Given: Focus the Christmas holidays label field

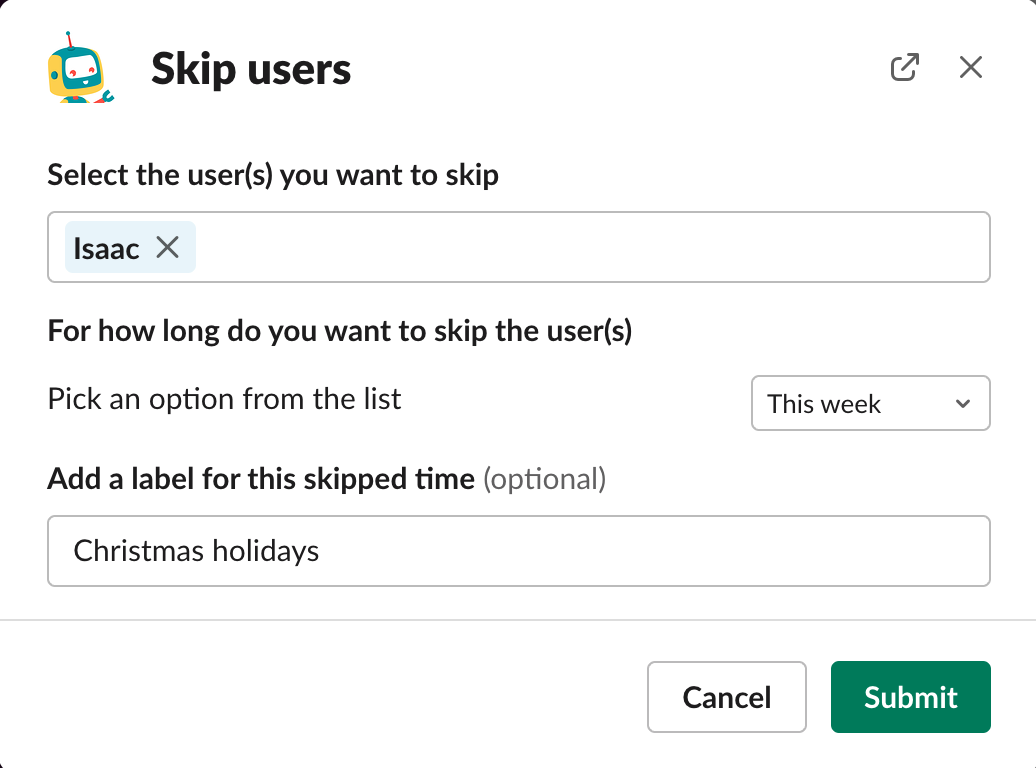Looking at the screenshot, I should 519,551.
